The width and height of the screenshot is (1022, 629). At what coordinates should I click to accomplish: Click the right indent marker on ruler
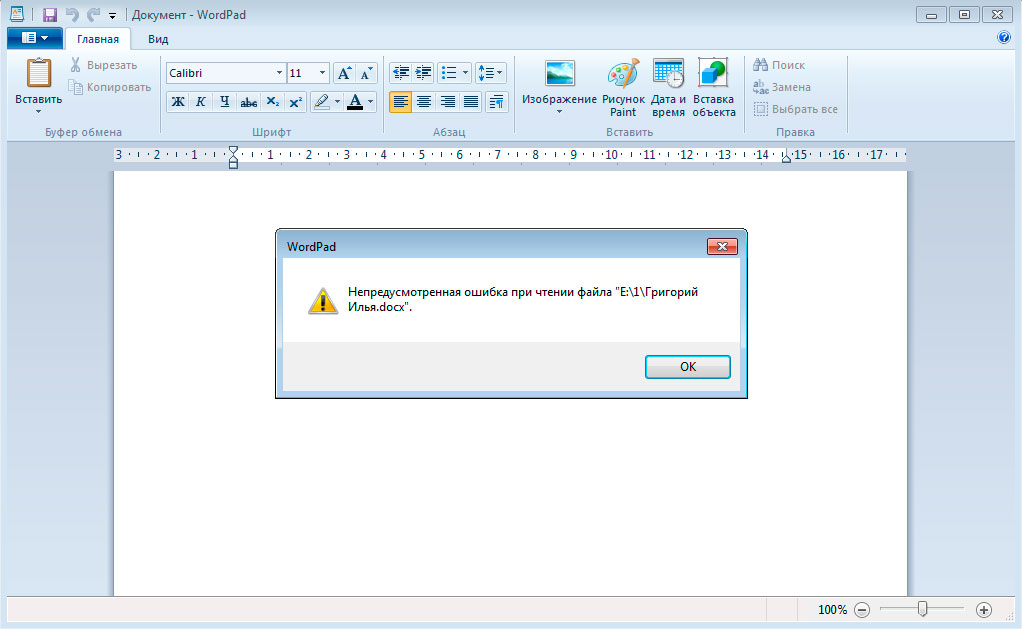[786, 158]
